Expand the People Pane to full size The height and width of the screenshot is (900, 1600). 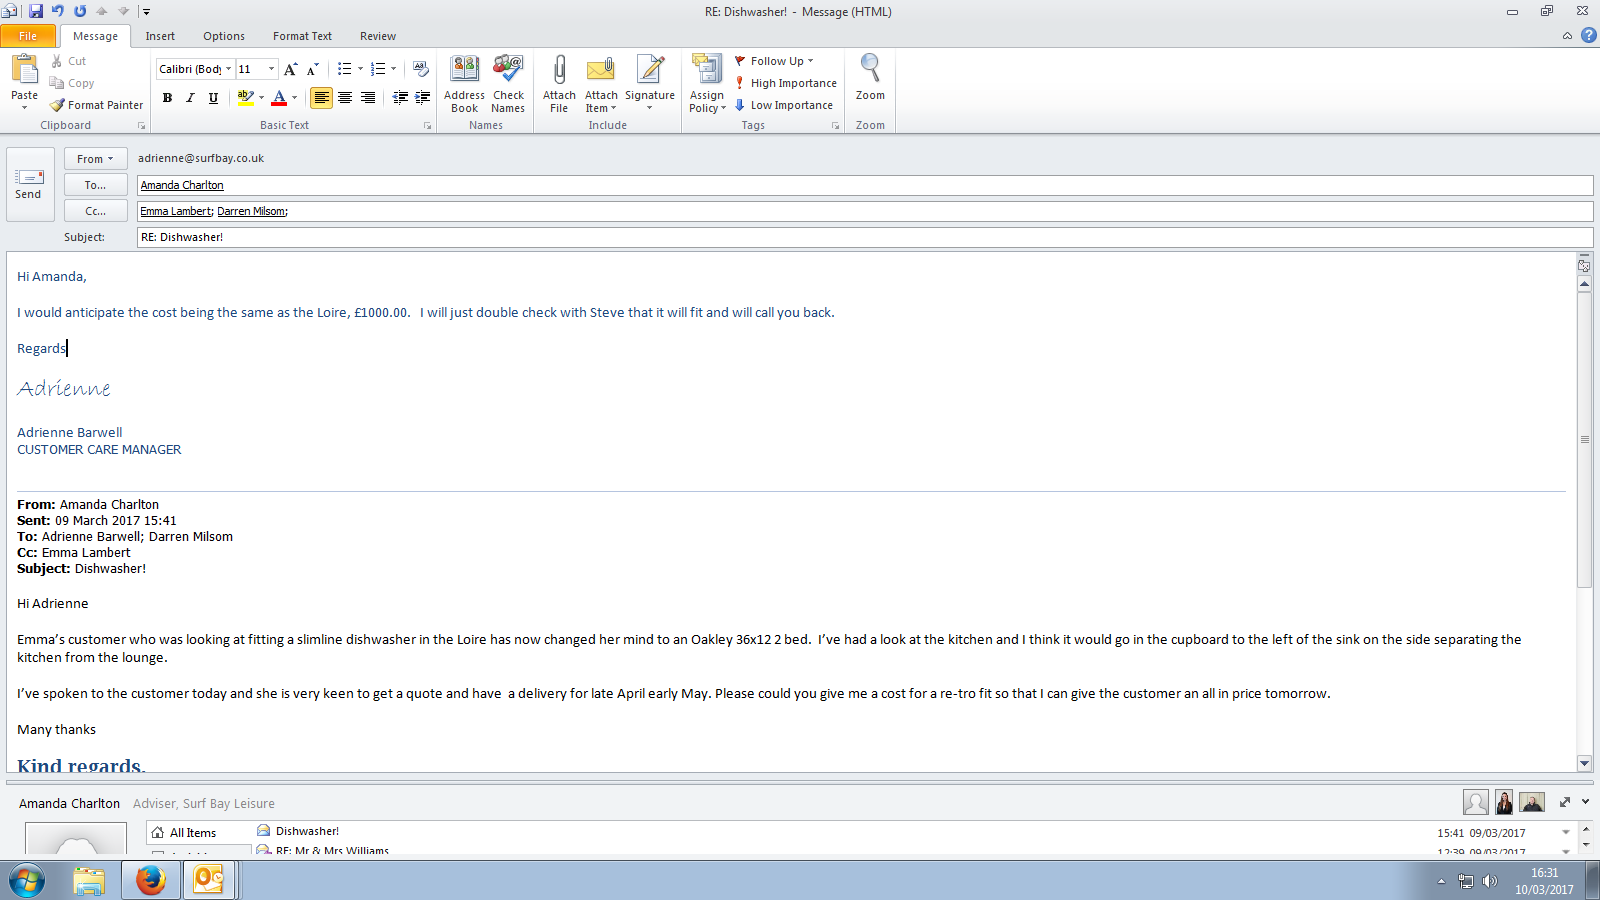tap(1565, 802)
